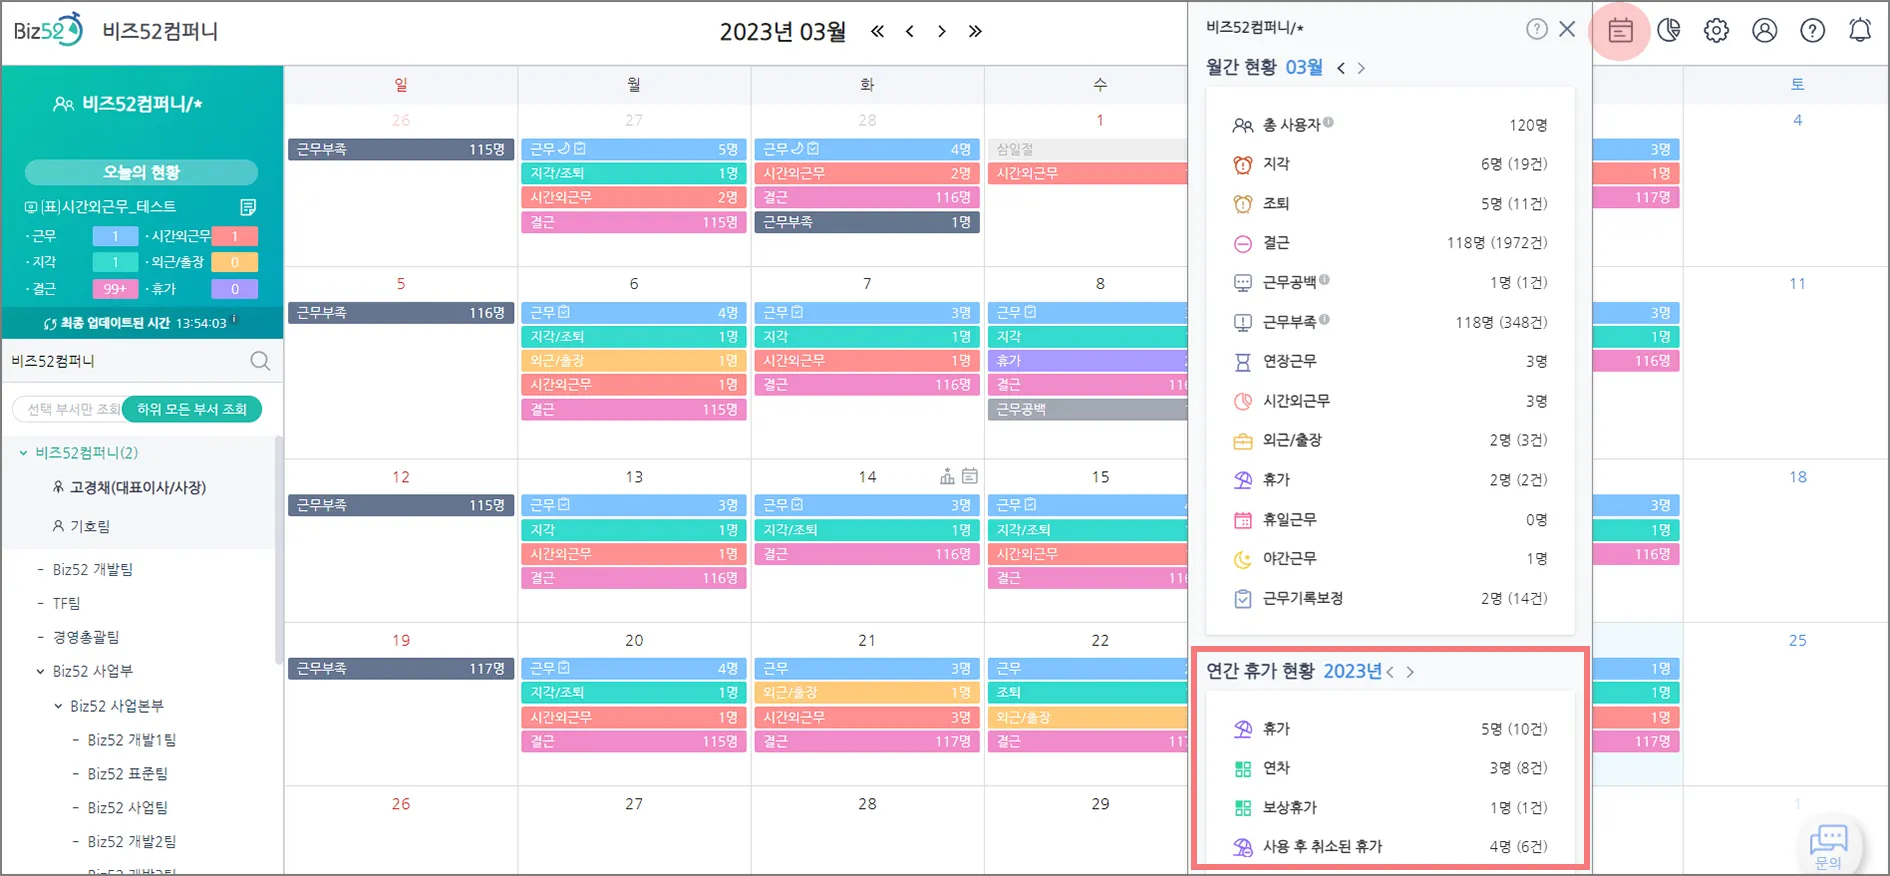Select the 하위 모든 부서 조회 toggle

click(192, 409)
